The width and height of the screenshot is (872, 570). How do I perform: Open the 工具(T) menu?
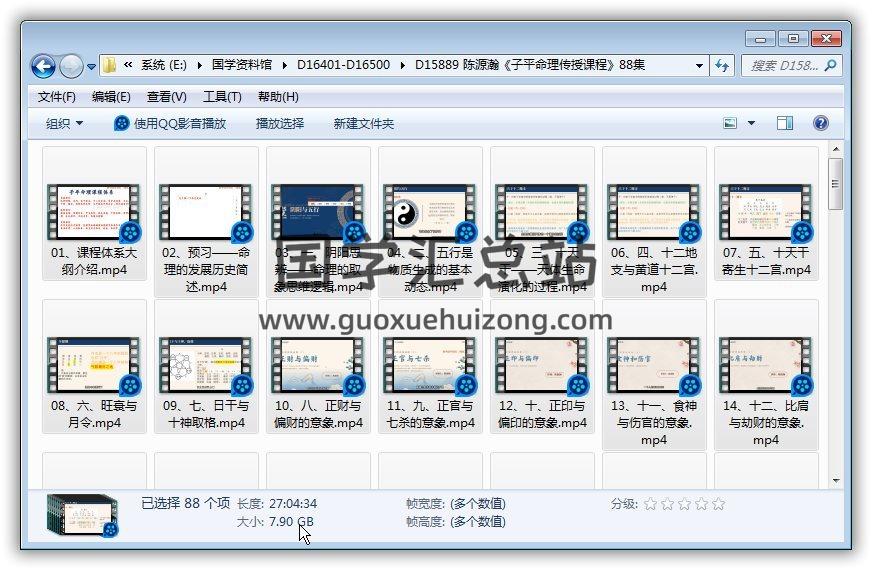click(x=222, y=97)
